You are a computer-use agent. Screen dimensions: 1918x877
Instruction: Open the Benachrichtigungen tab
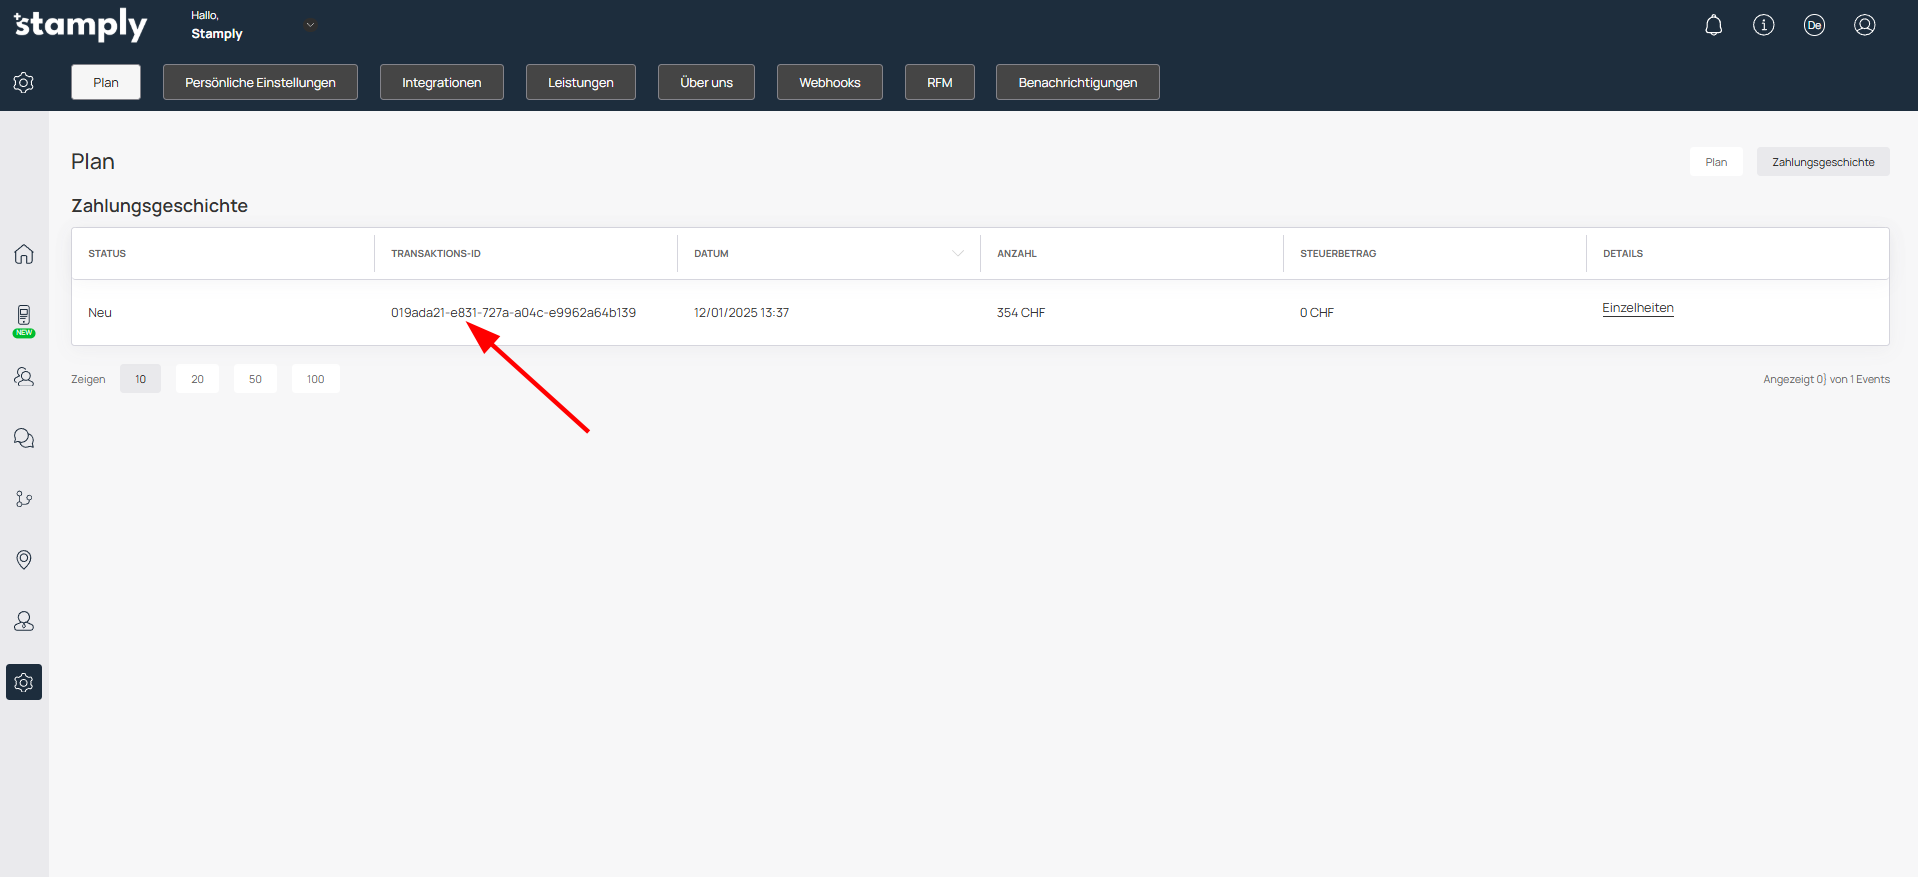coord(1077,82)
